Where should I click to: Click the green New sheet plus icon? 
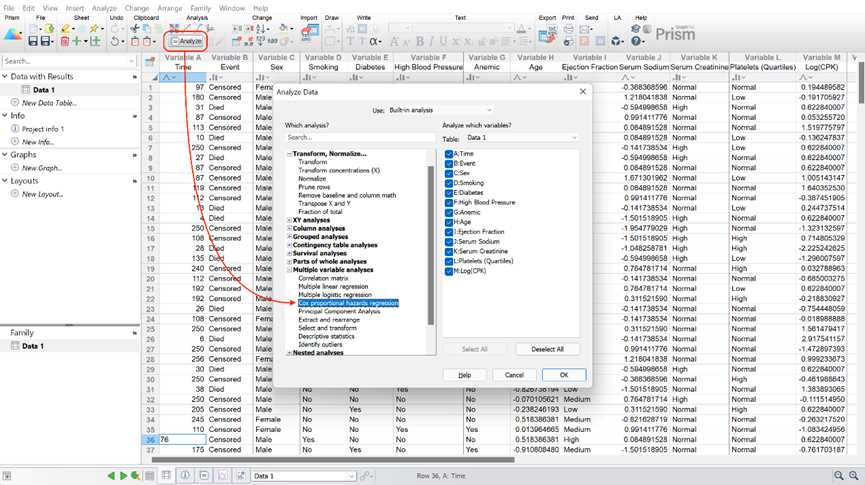77,41
